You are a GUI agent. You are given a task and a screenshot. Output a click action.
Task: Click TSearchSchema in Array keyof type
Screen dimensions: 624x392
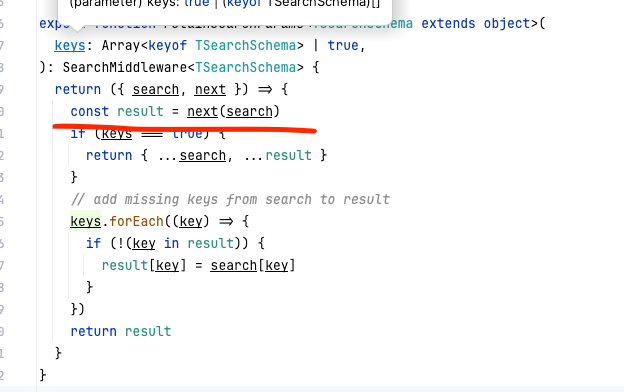tap(245, 46)
